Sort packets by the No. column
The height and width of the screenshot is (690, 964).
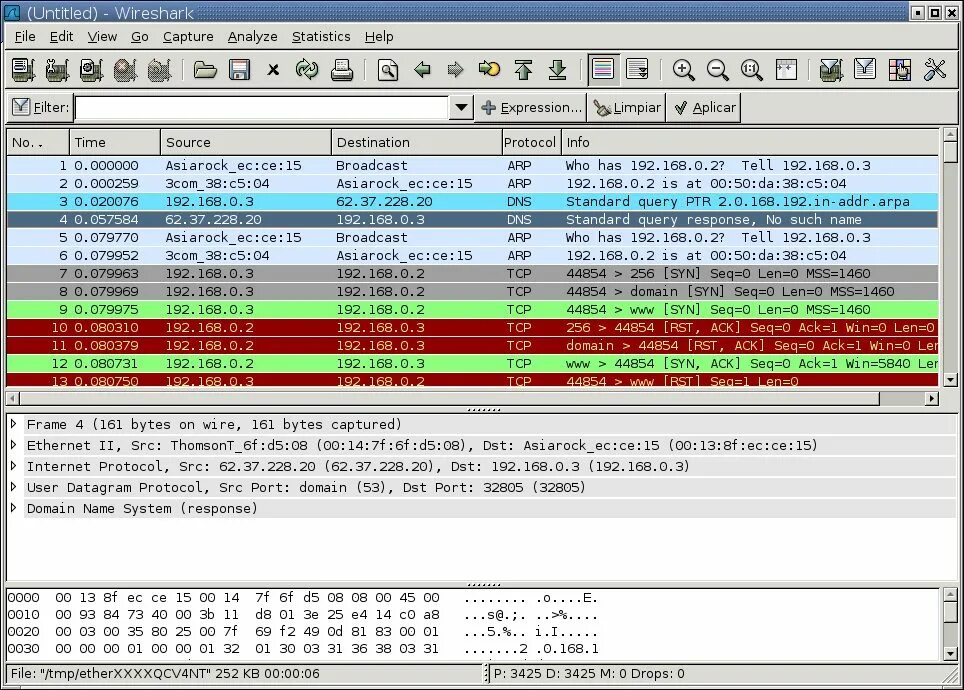point(38,142)
